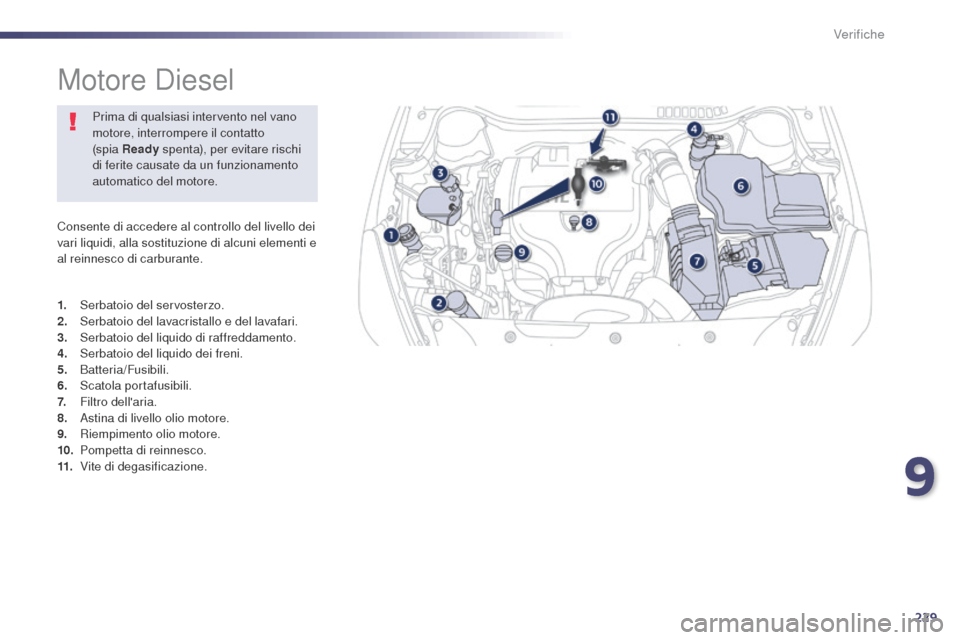Click diagram marker 11 for the bleed screw
Screen dimensions: 960x640
point(610,117)
